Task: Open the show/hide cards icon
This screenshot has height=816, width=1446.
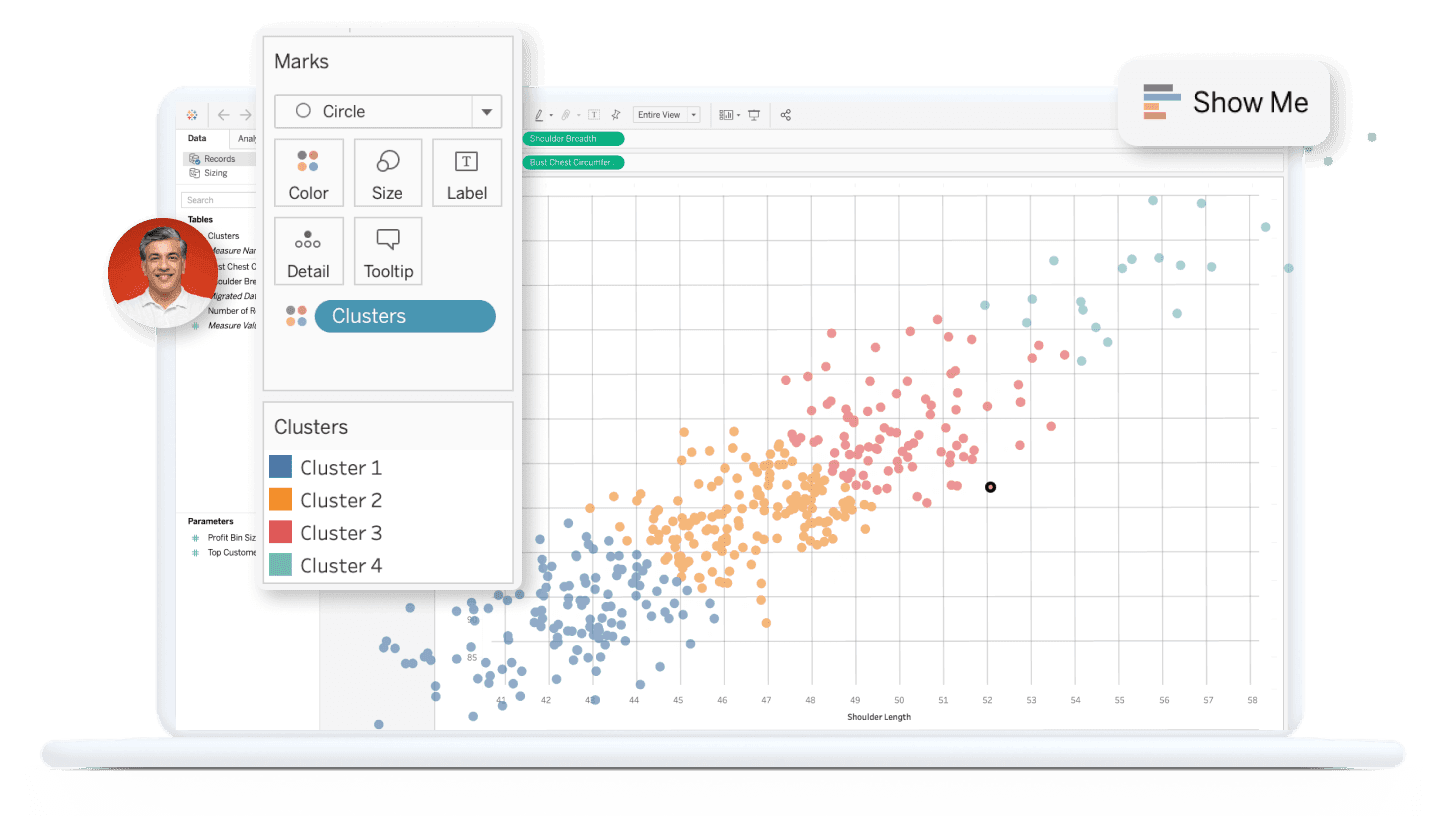Action: click(726, 115)
